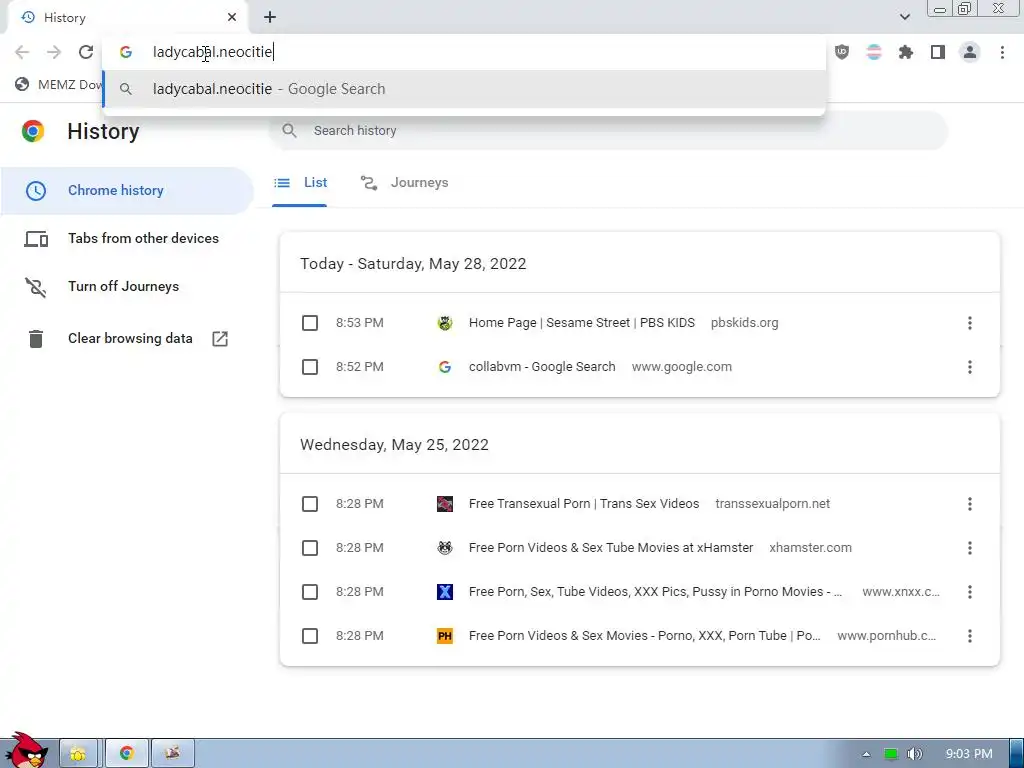Click the PH pornhub favicon
The image size is (1024, 768).
(x=445, y=636)
